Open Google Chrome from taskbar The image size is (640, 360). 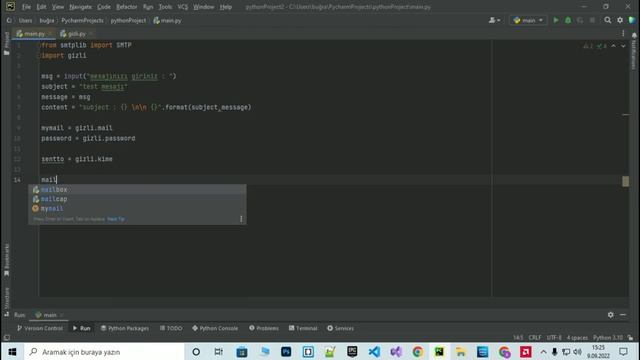(x=418, y=351)
